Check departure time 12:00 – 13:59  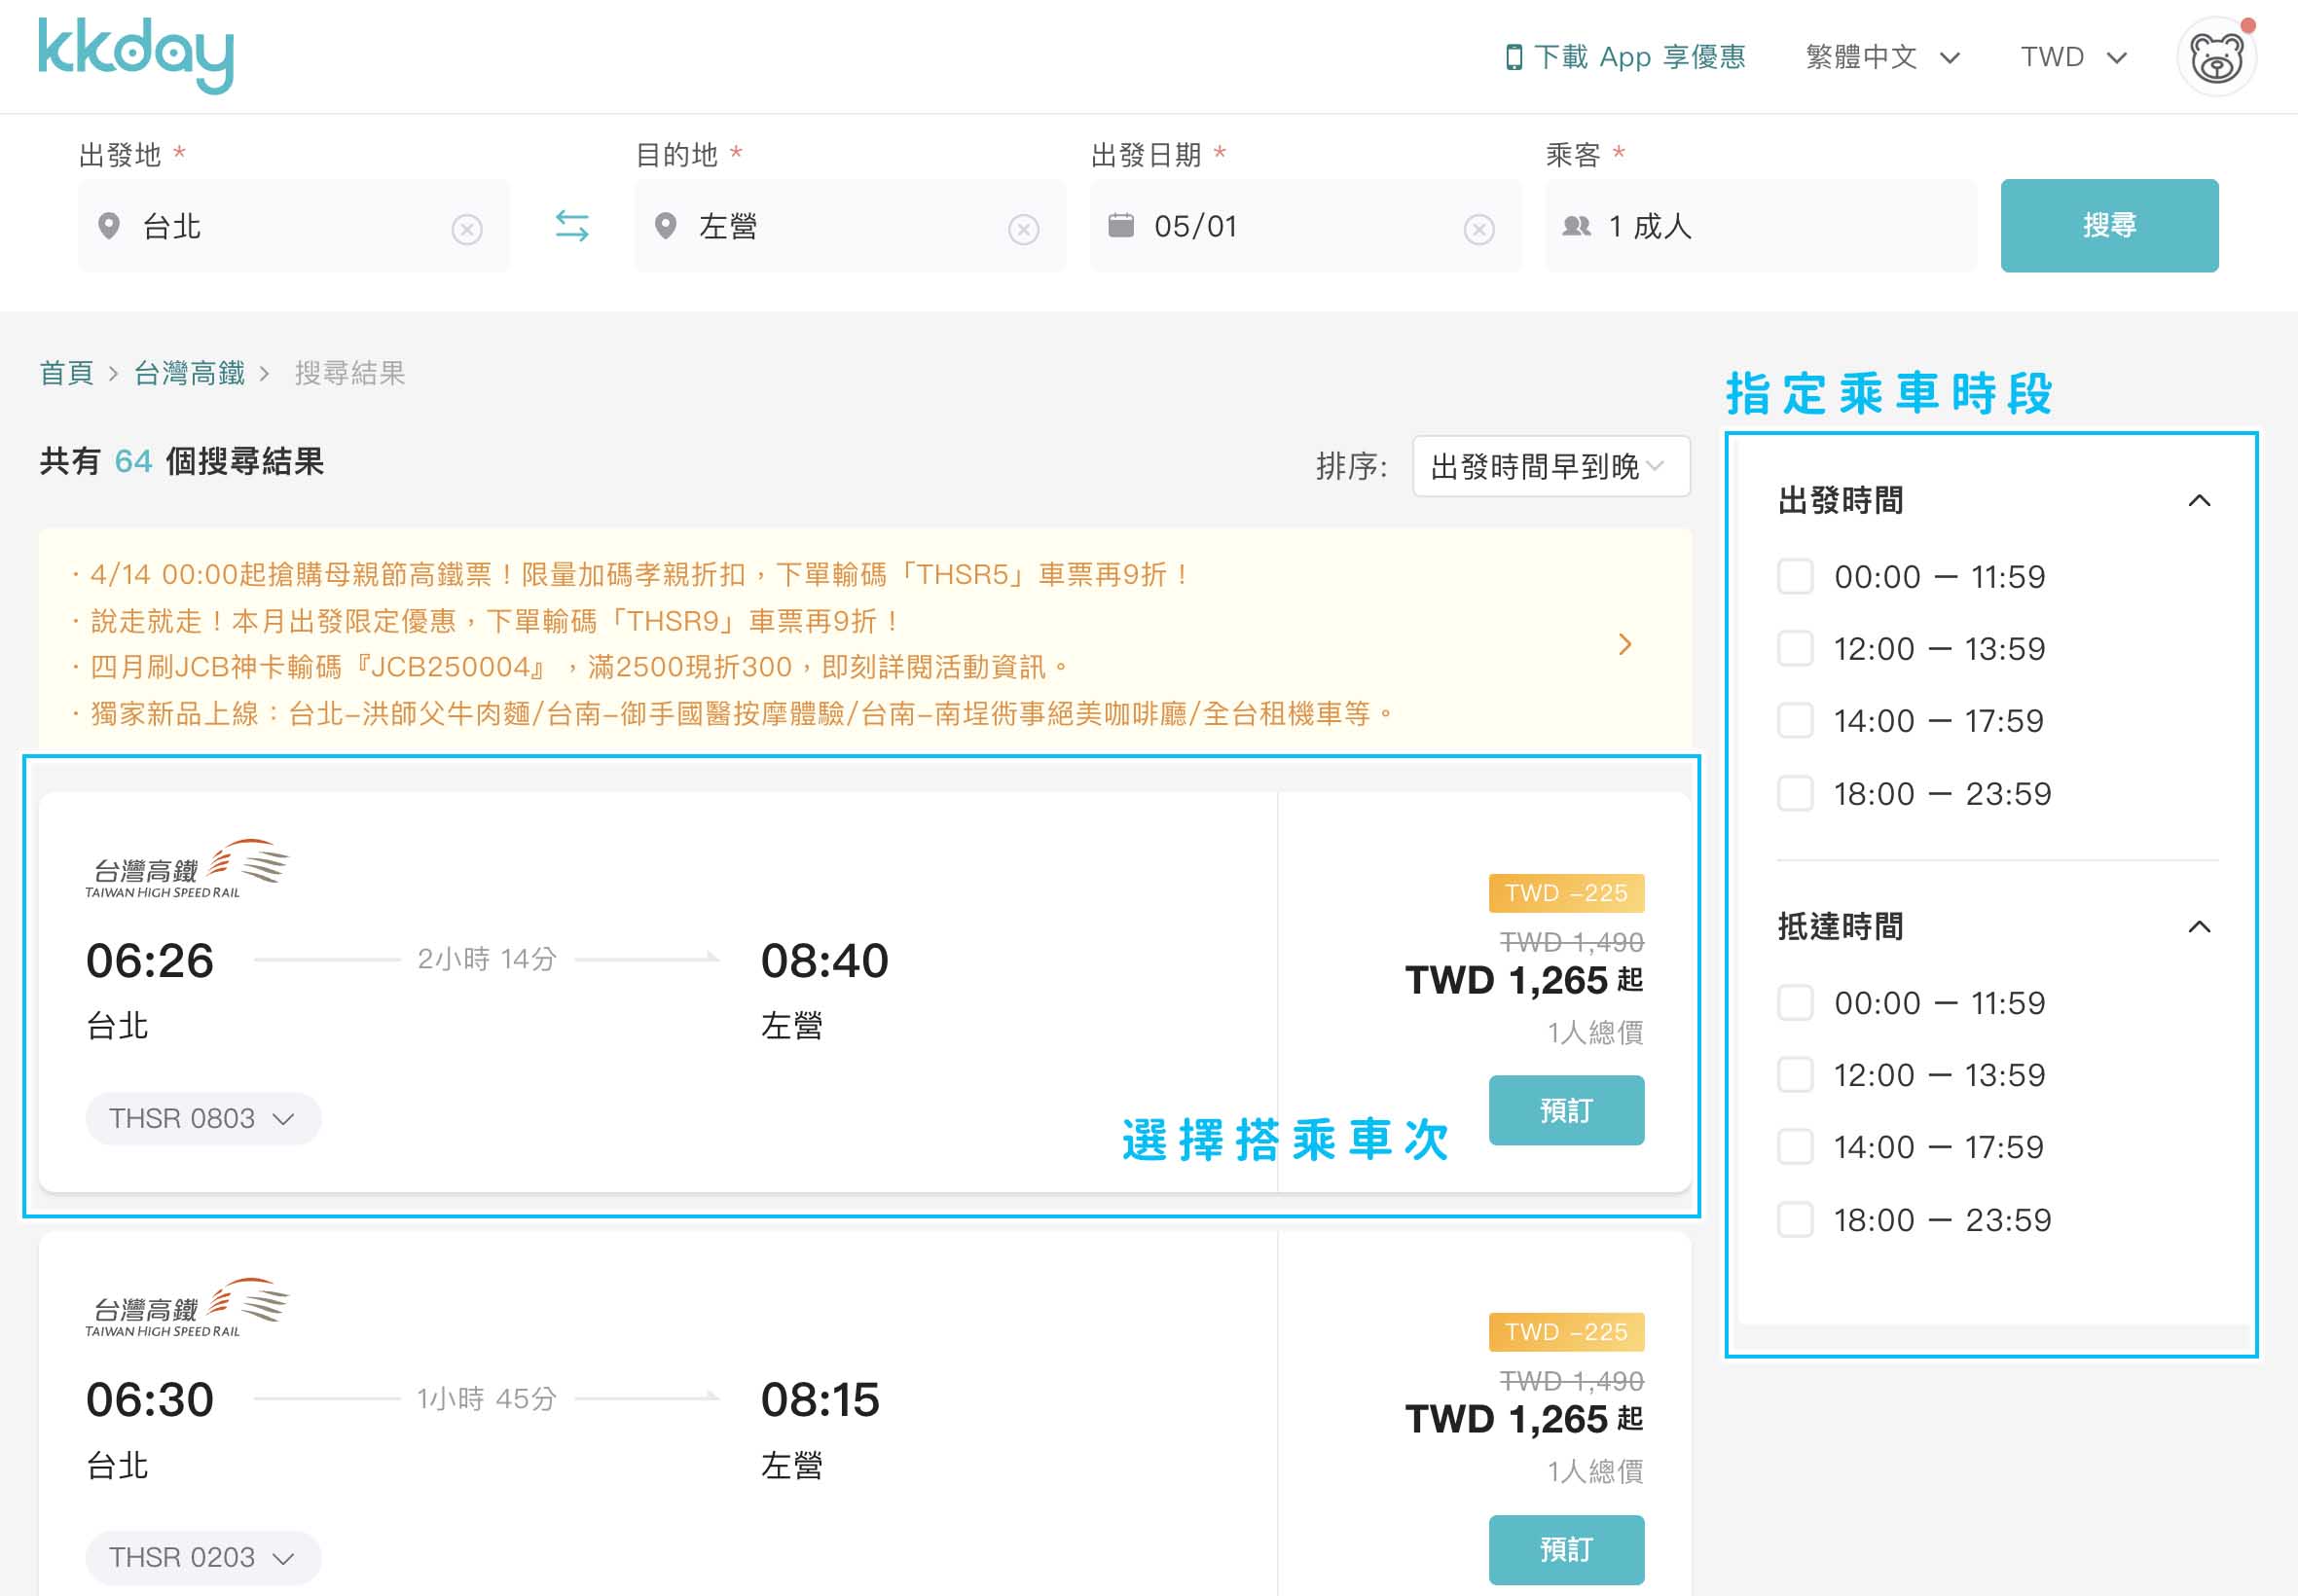1795,649
